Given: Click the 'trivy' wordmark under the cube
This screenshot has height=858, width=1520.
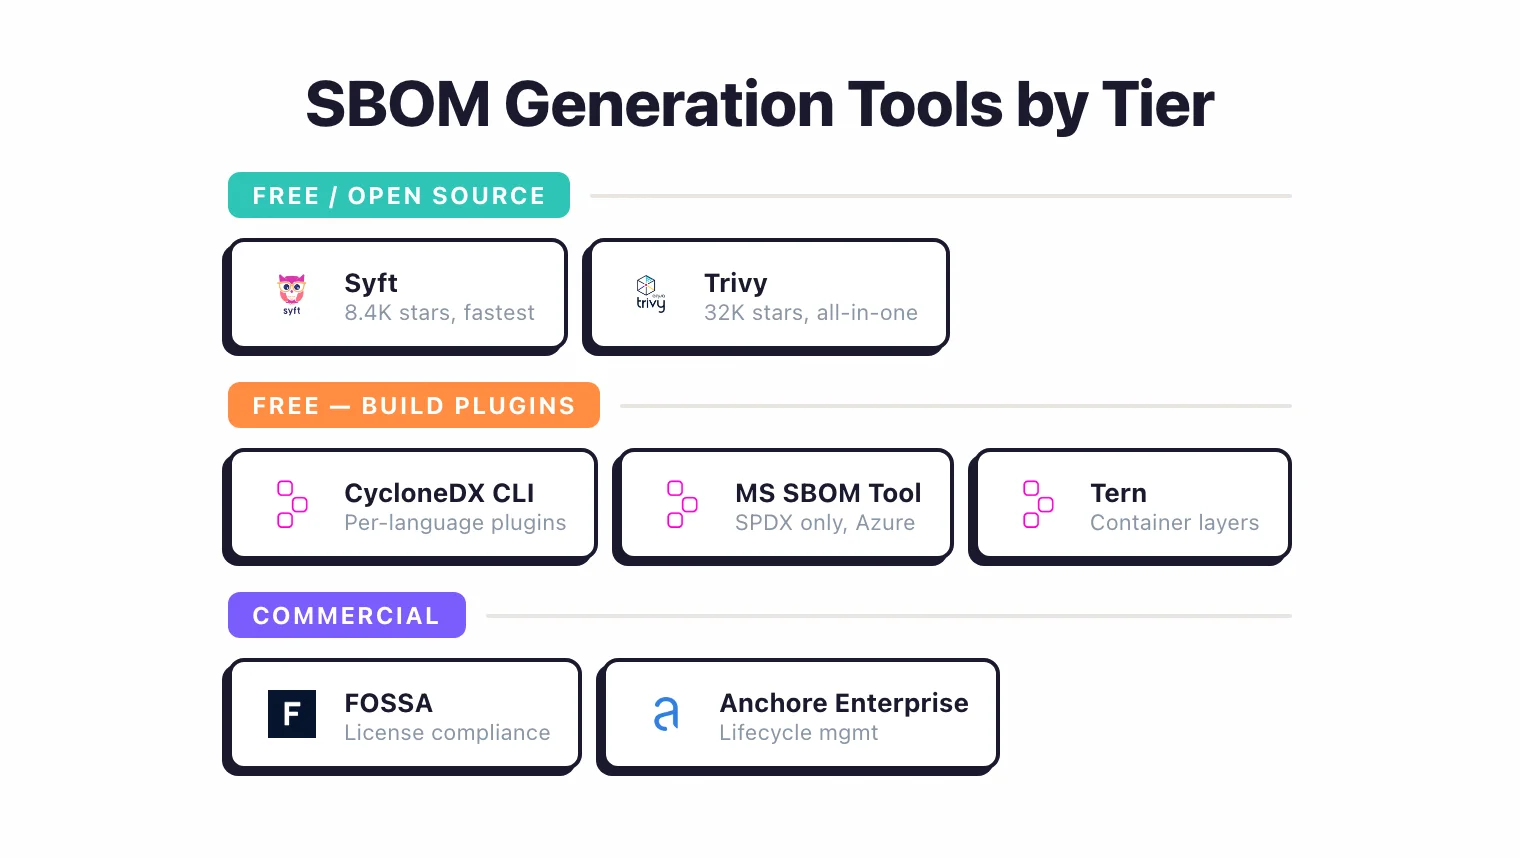Looking at the screenshot, I should click(x=650, y=303).
